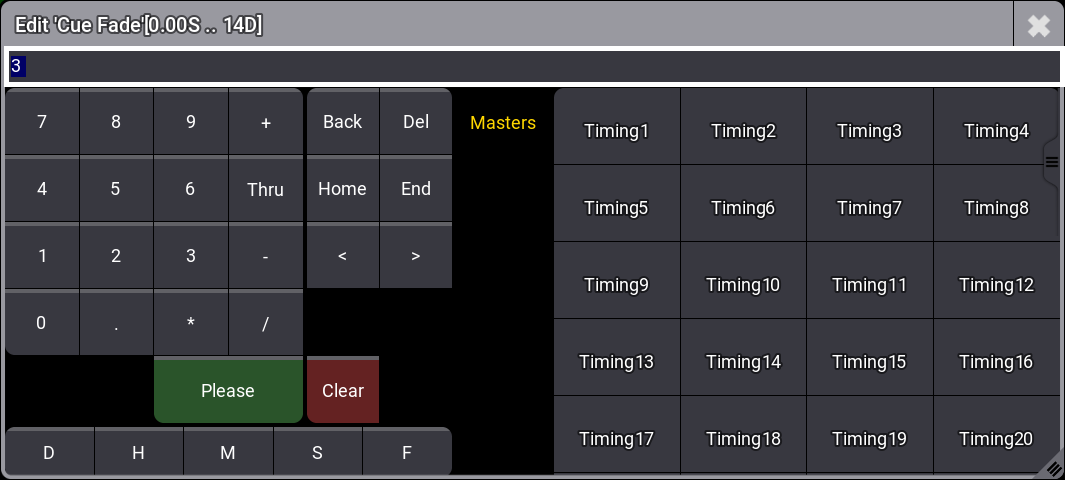Screen dimensions: 1065x480
Task: Select the Timing11 master
Action: click(x=869, y=284)
